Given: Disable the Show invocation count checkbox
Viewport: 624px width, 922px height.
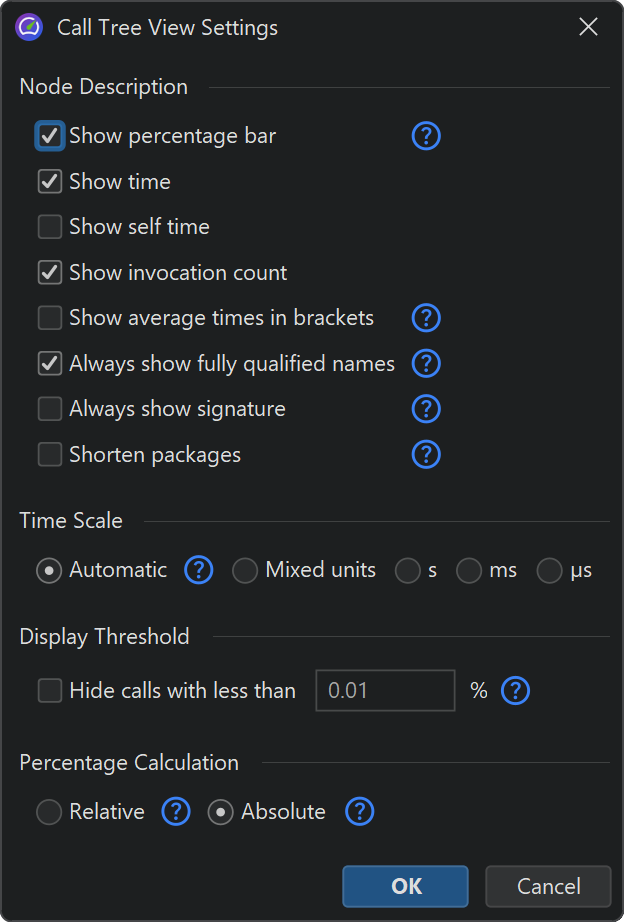Looking at the screenshot, I should (x=50, y=273).
